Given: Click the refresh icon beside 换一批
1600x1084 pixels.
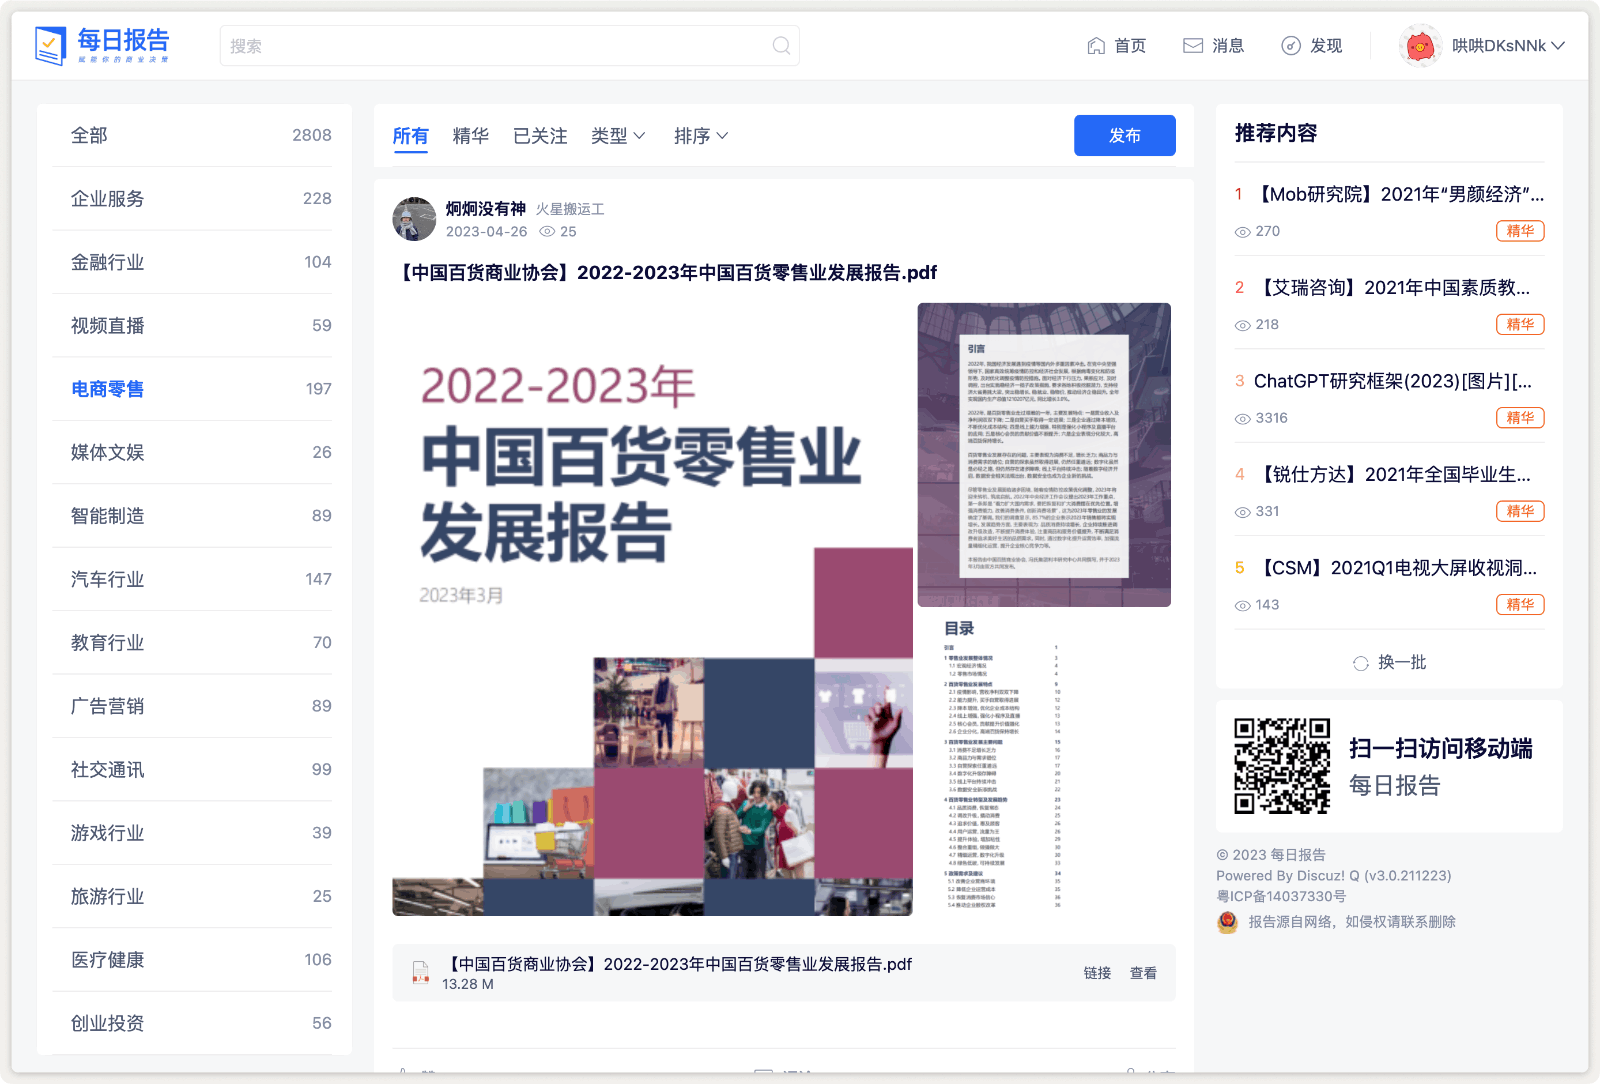Looking at the screenshot, I should pos(1361,662).
